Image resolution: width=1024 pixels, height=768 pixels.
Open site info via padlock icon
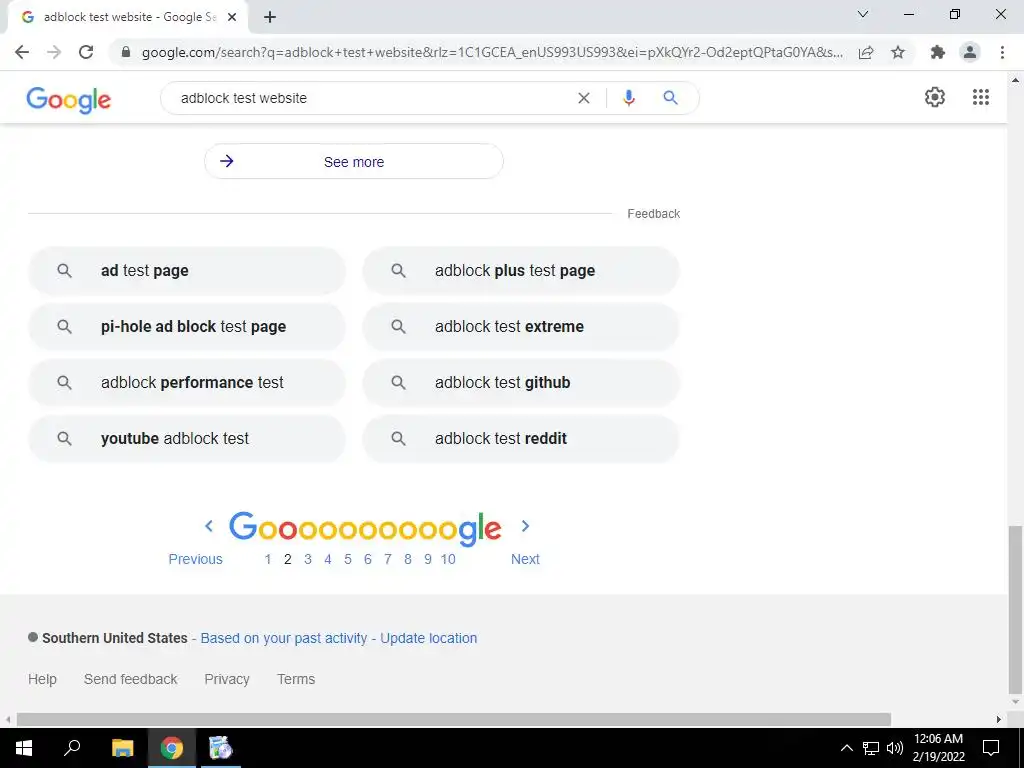[126, 52]
